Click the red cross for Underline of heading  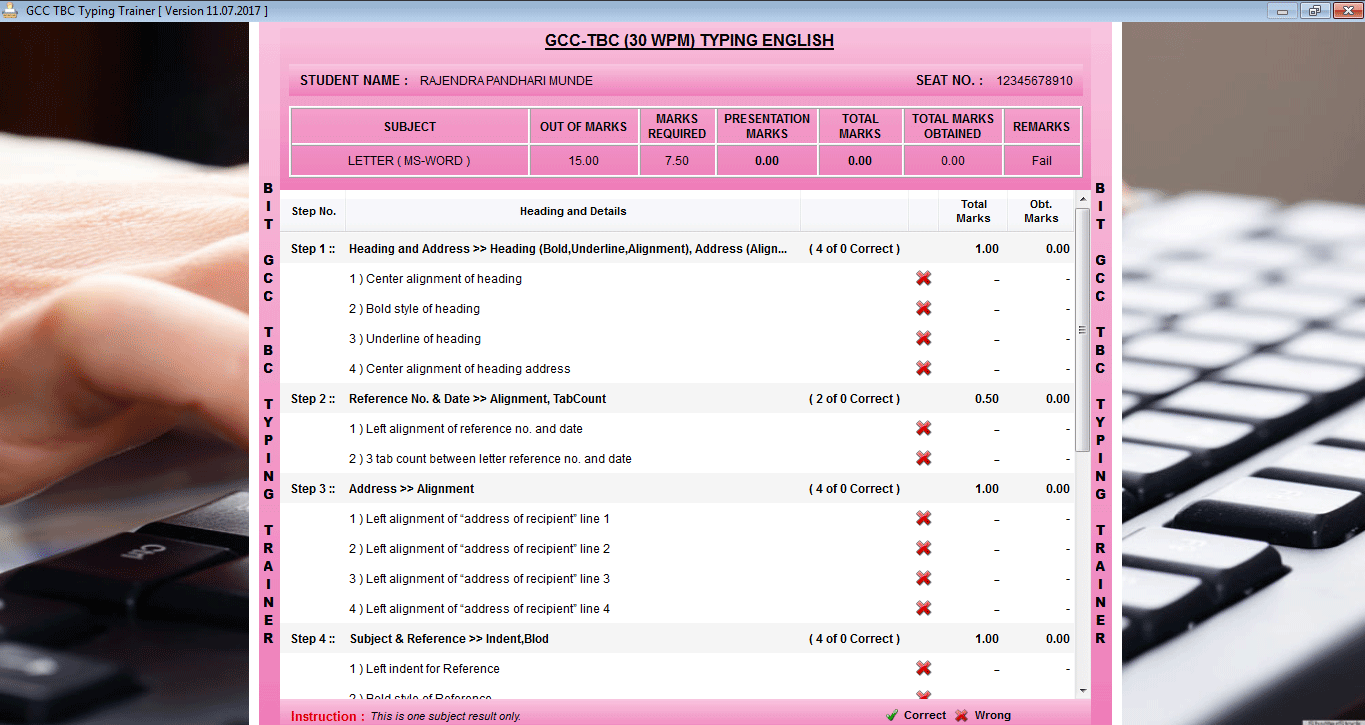923,339
